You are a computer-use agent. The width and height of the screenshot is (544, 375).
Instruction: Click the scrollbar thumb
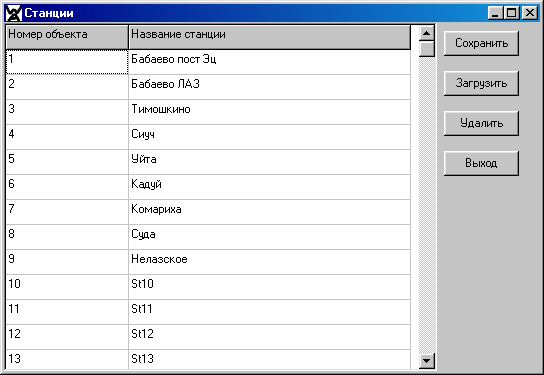[x=427, y=49]
